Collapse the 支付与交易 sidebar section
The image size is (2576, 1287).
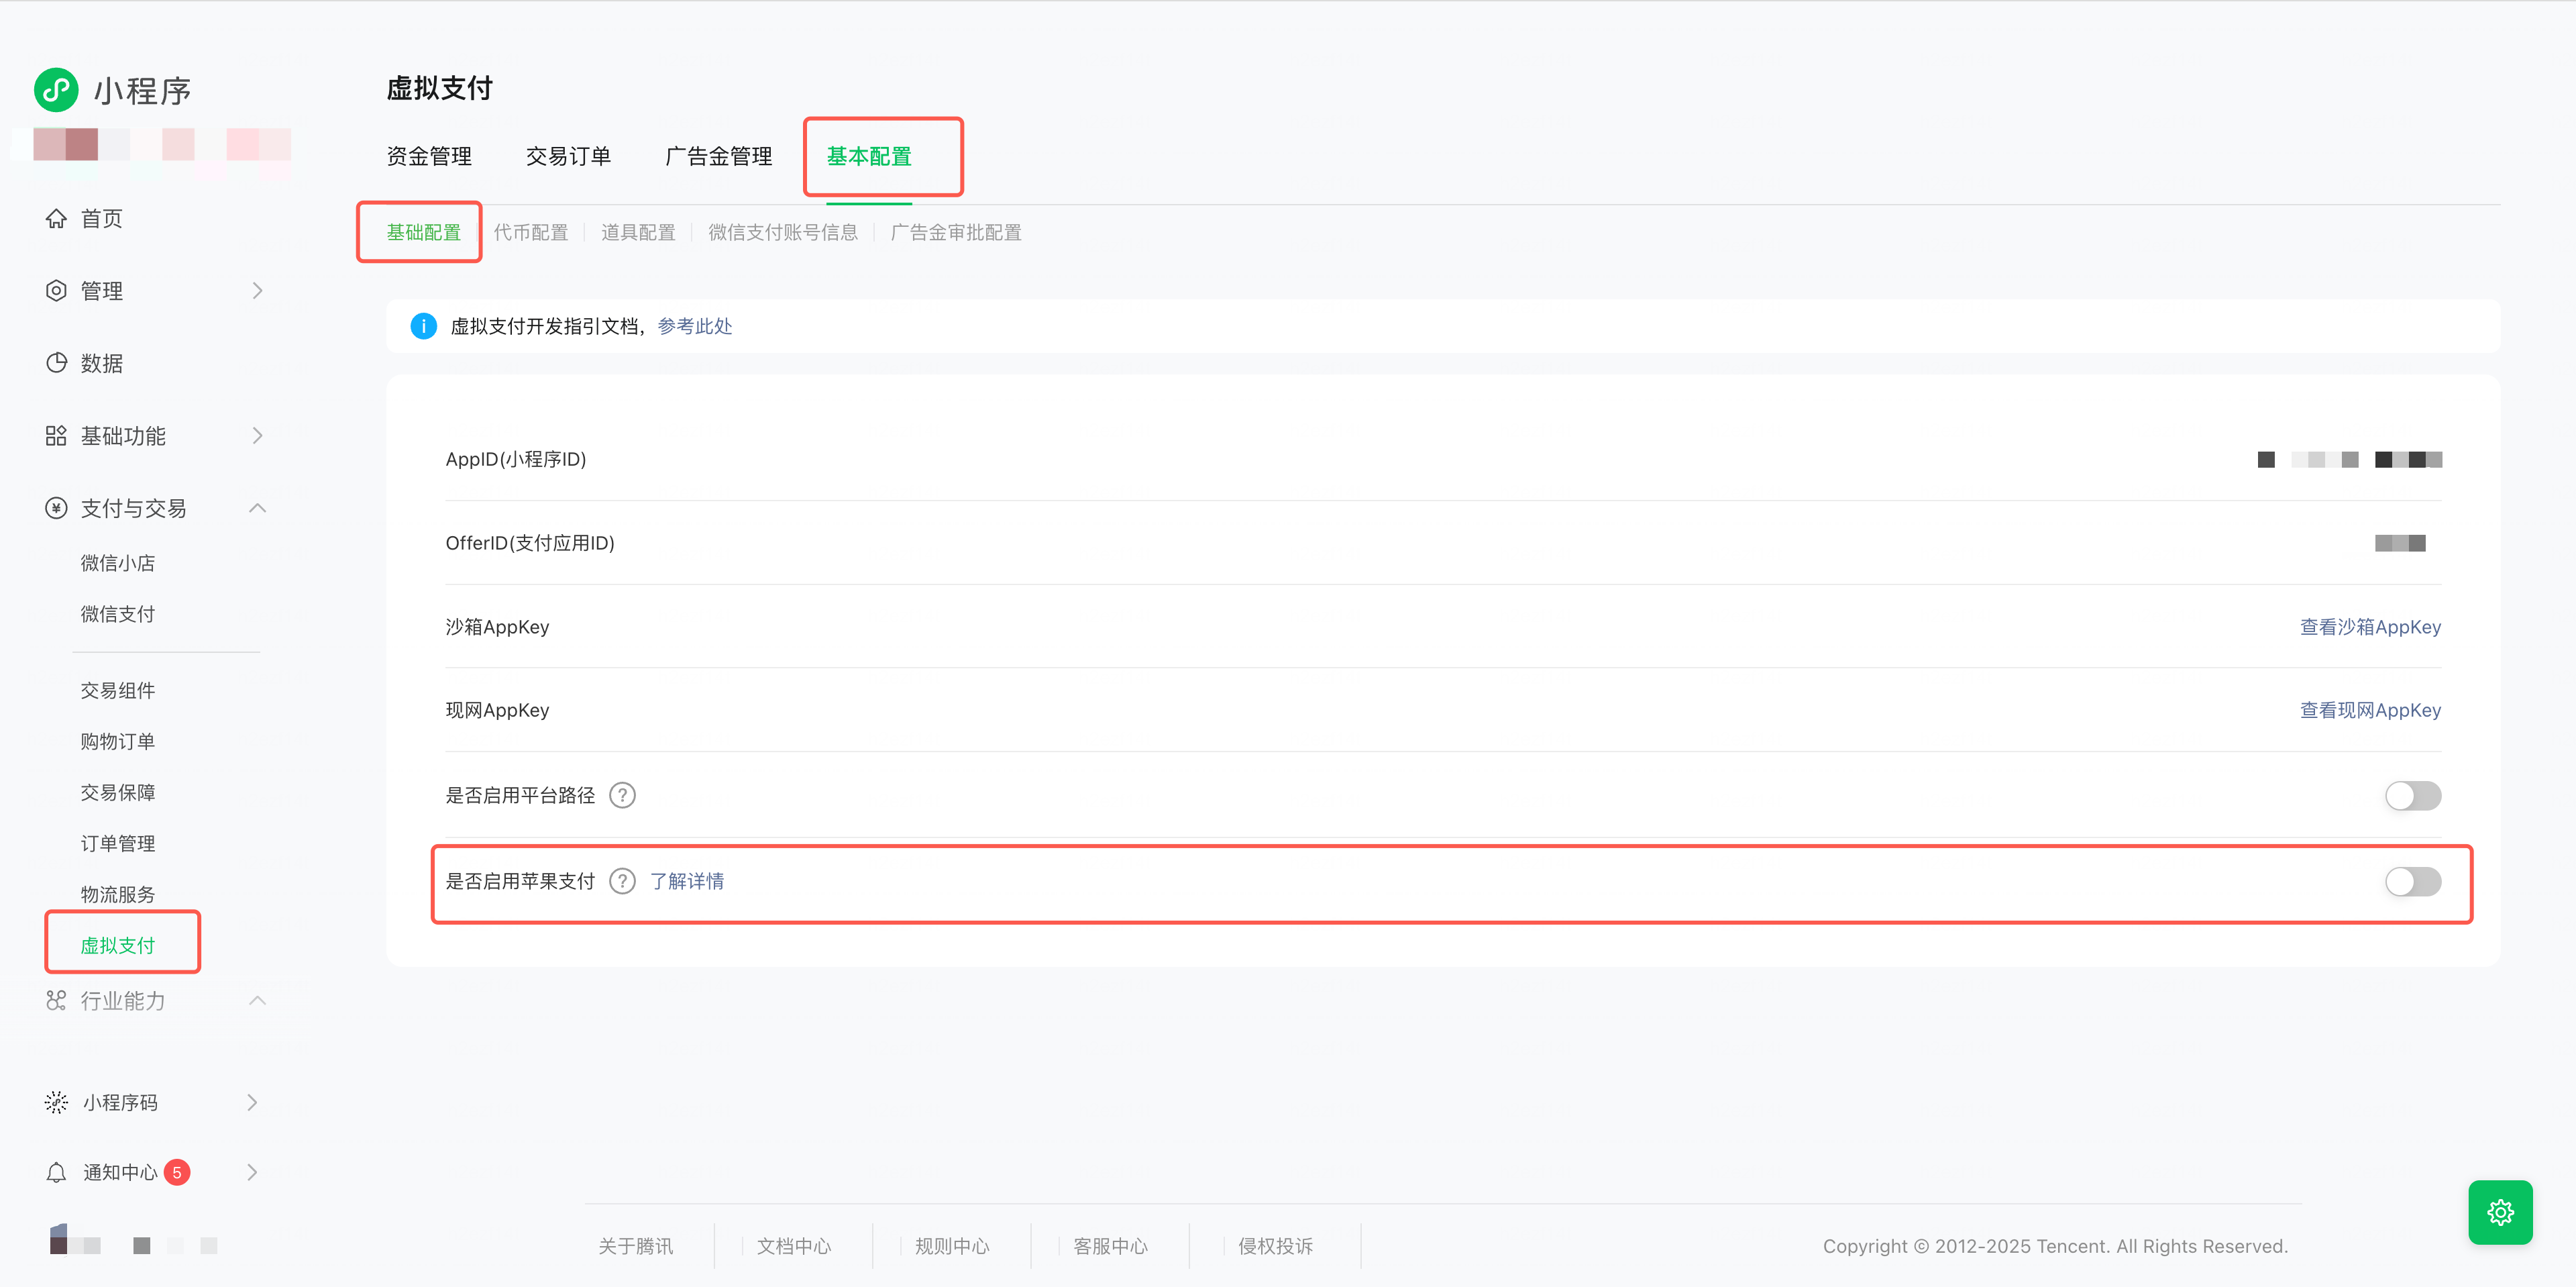click(x=257, y=508)
